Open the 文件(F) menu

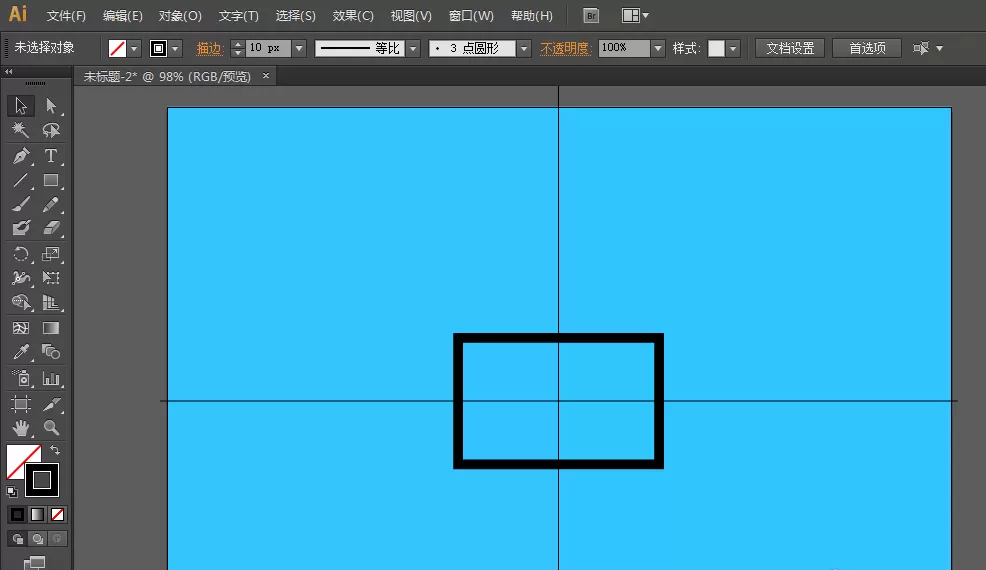click(66, 16)
